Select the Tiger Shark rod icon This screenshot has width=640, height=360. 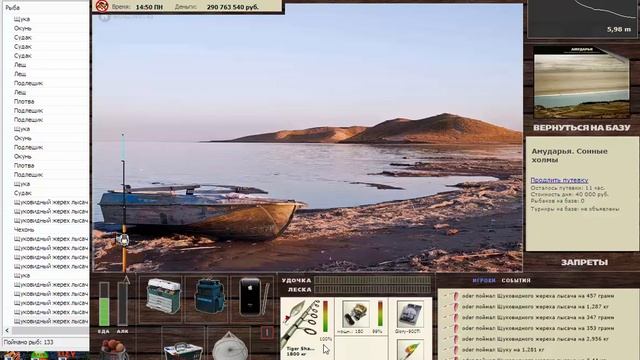tap(301, 321)
